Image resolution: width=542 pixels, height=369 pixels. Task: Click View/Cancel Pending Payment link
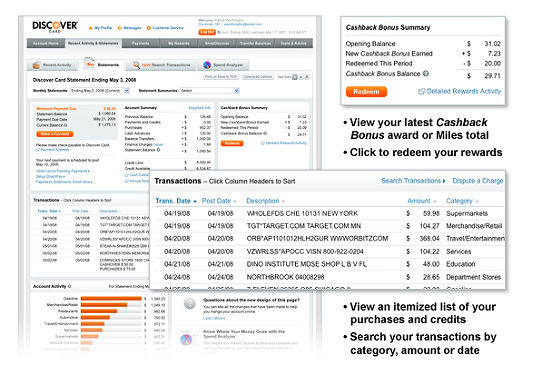(x=63, y=171)
